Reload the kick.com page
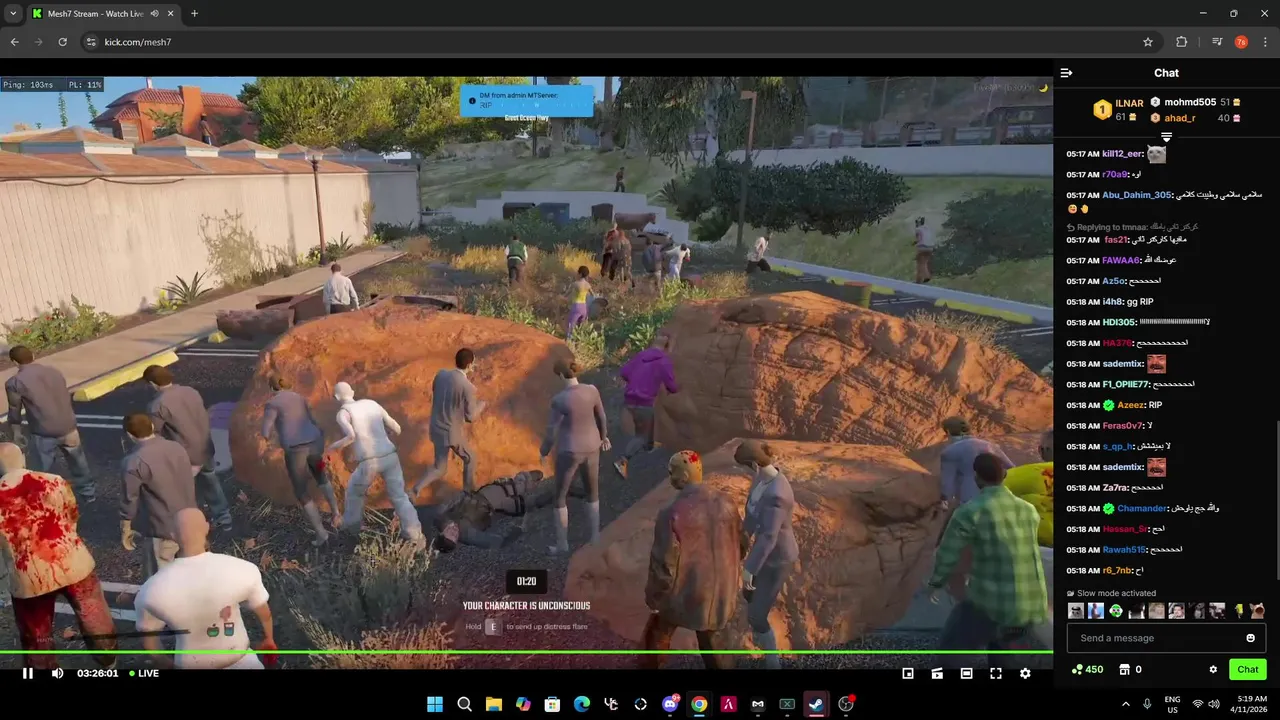 (62, 42)
